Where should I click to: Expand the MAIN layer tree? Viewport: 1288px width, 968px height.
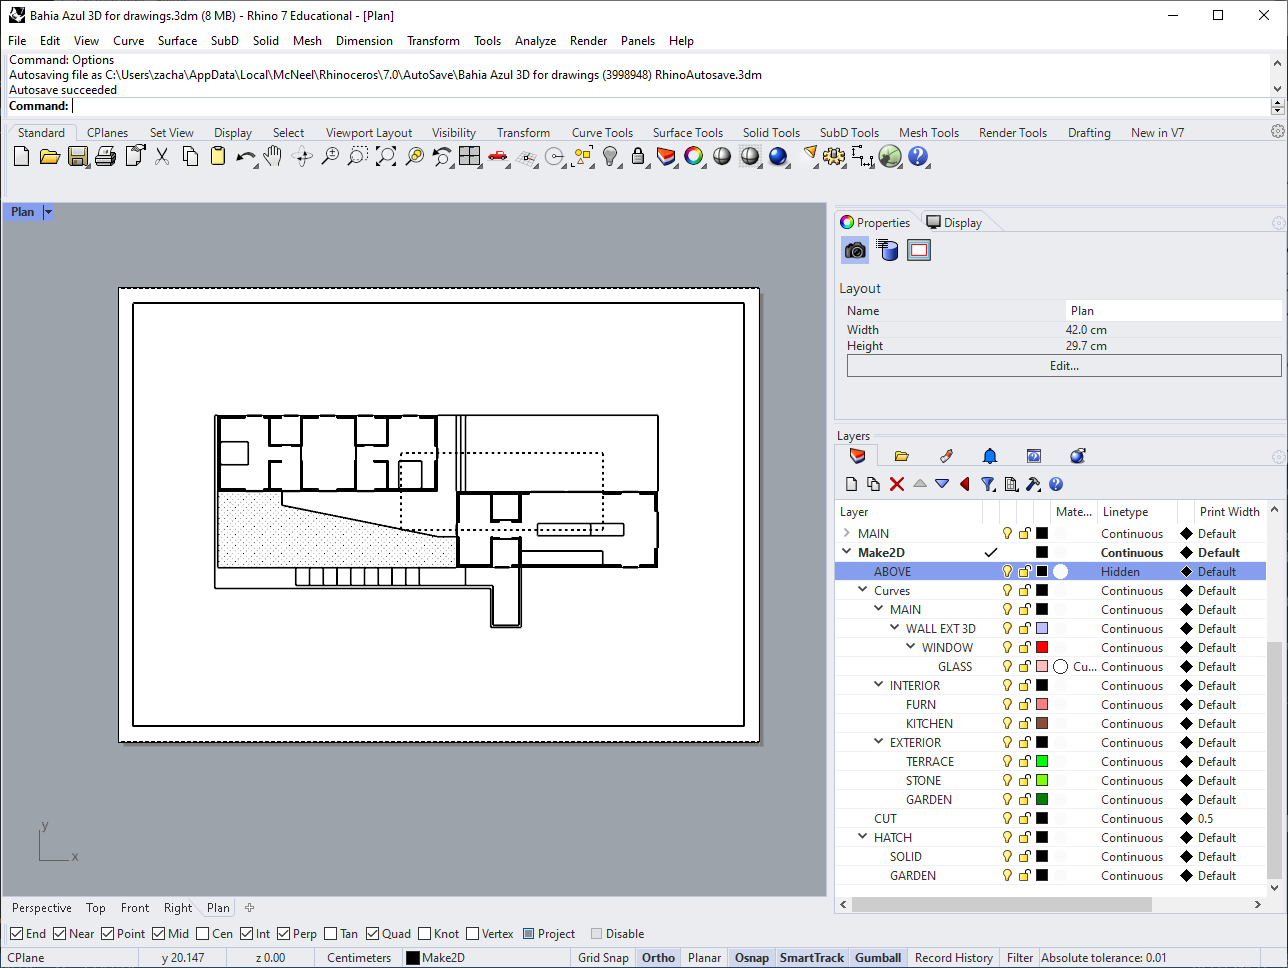coord(848,534)
